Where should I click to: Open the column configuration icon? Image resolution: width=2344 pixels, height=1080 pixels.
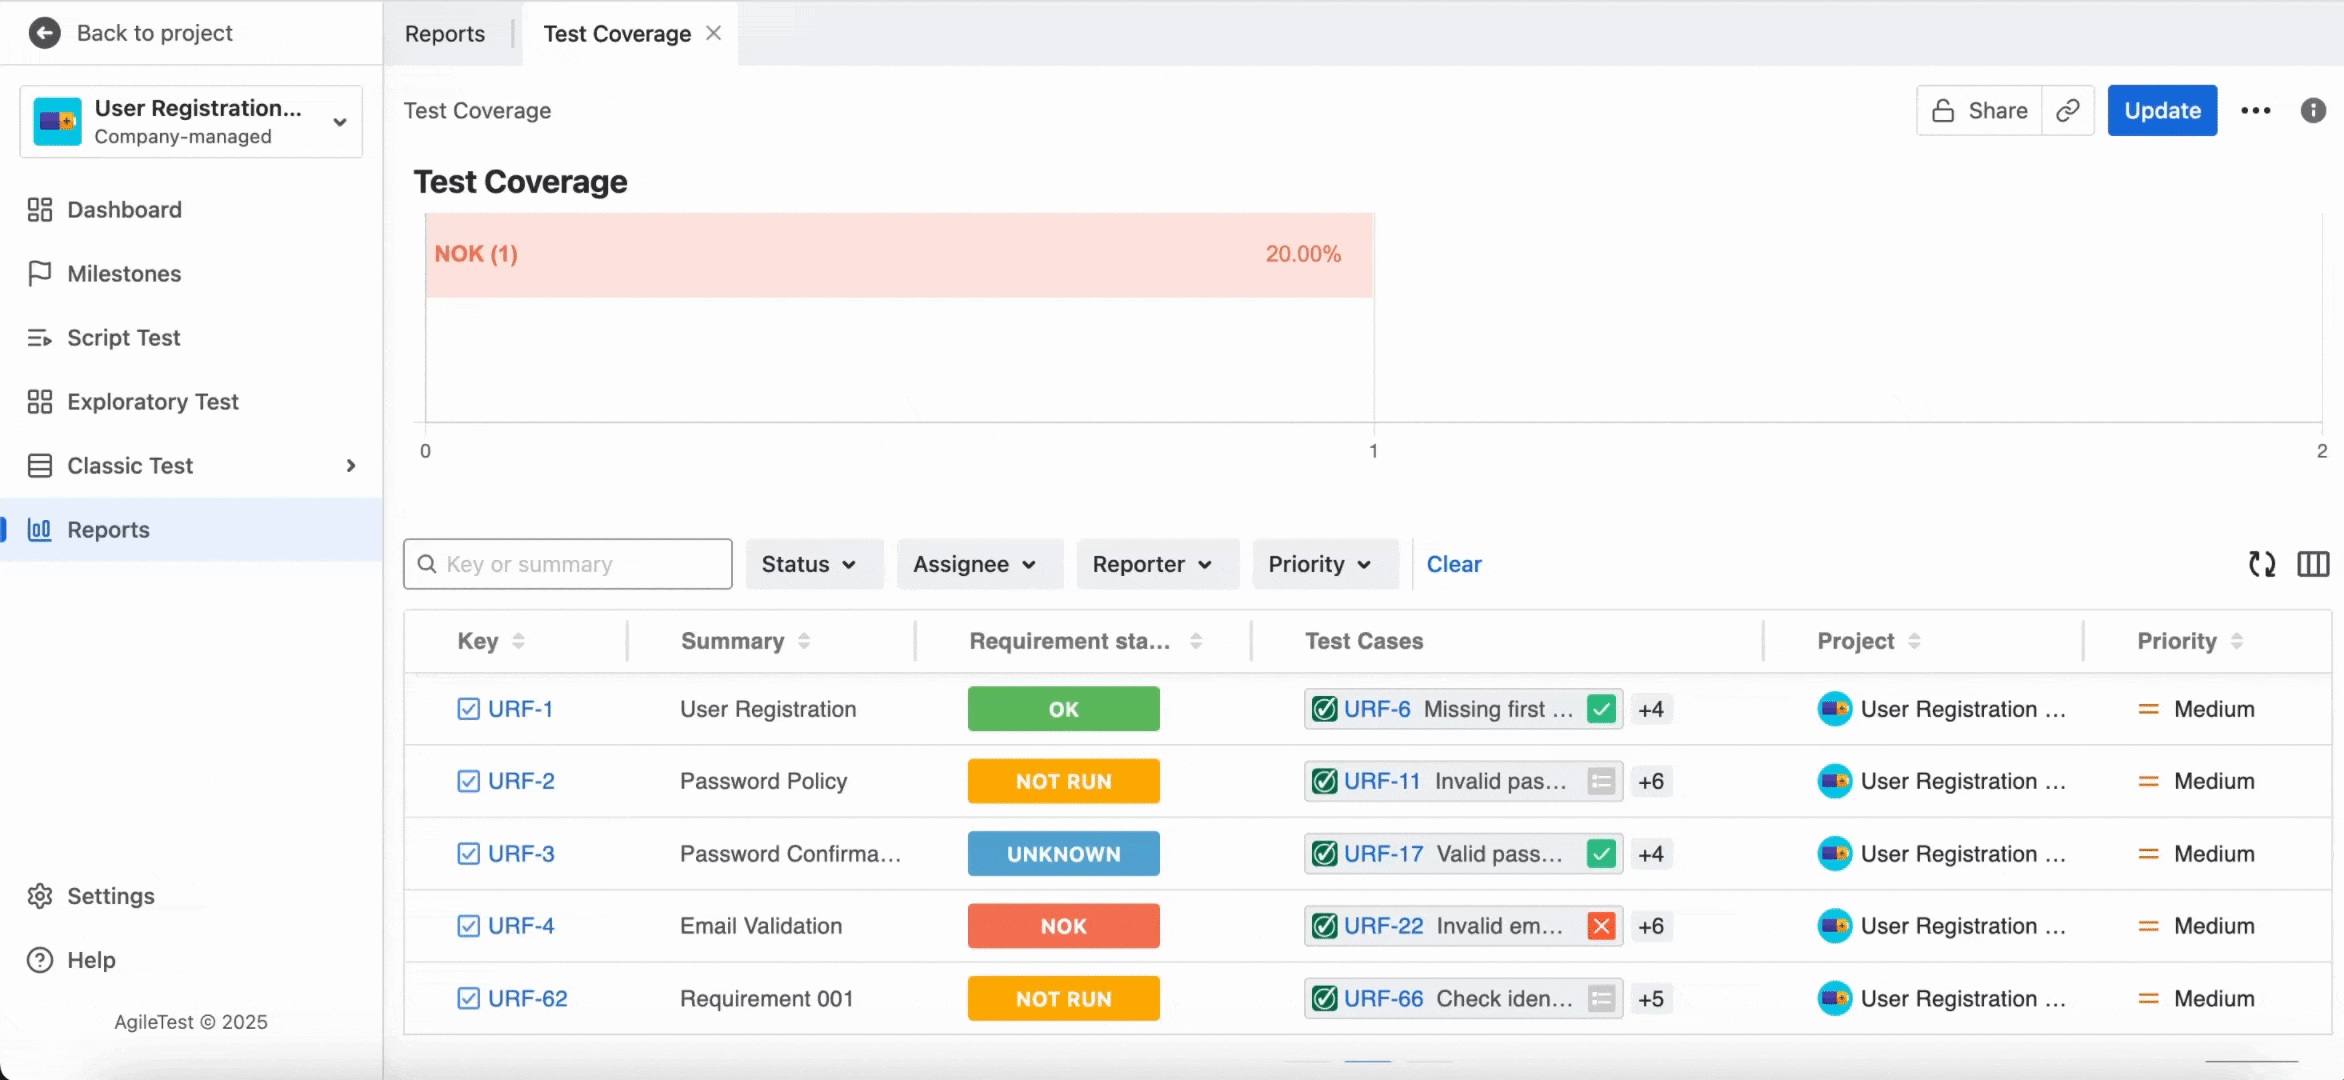tap(2312, 564)
